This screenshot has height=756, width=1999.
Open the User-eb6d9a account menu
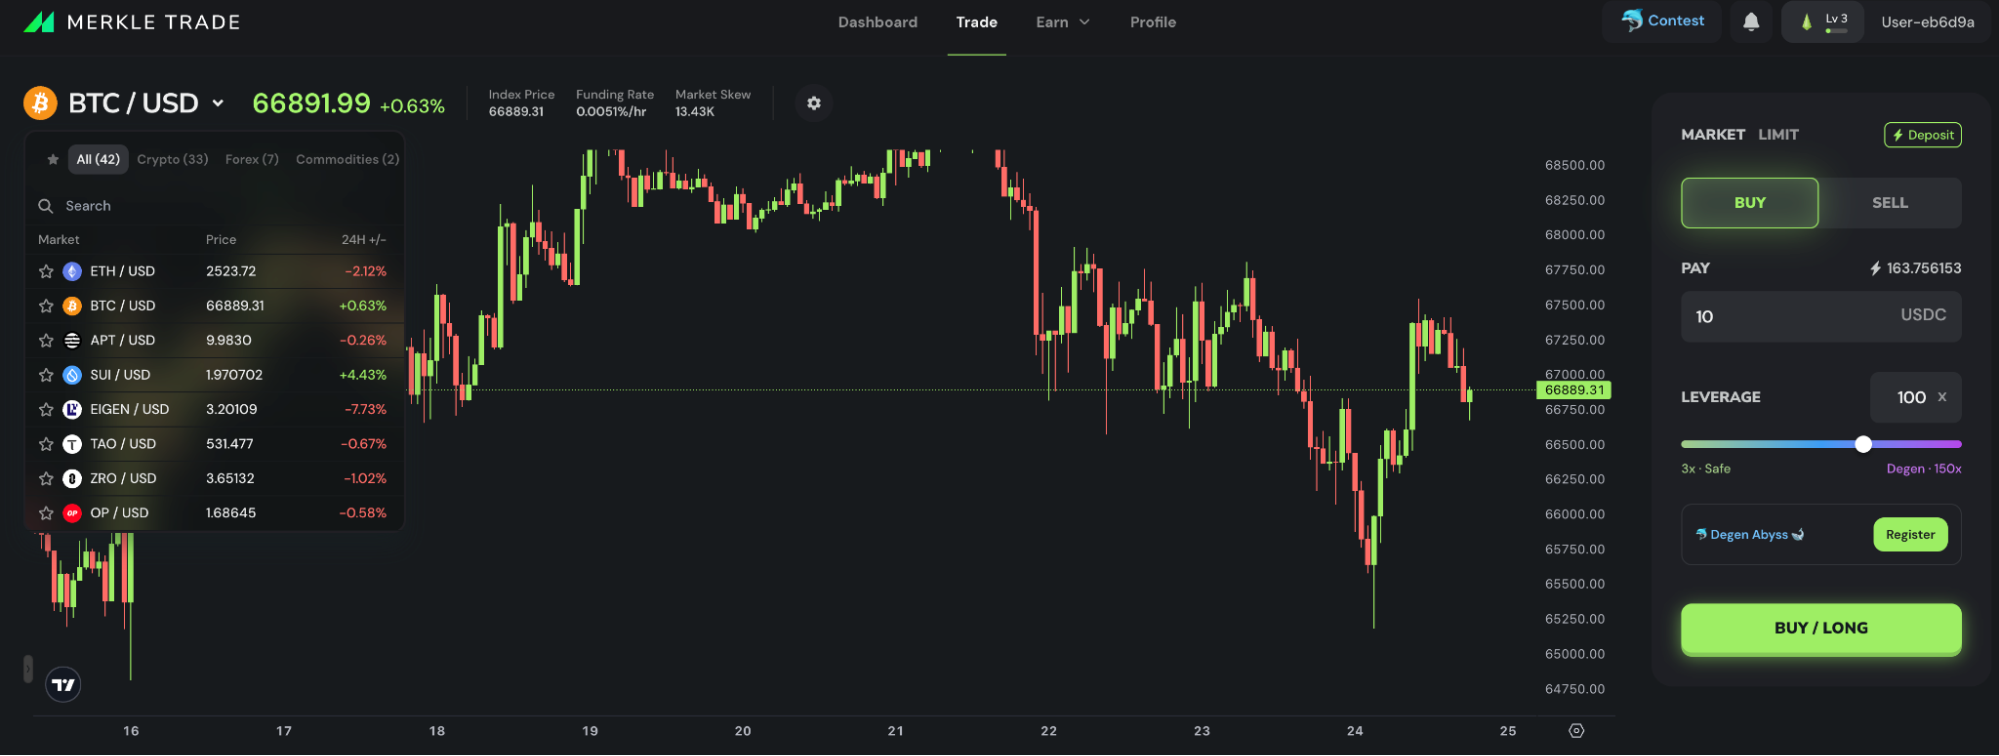(1928, 22)
